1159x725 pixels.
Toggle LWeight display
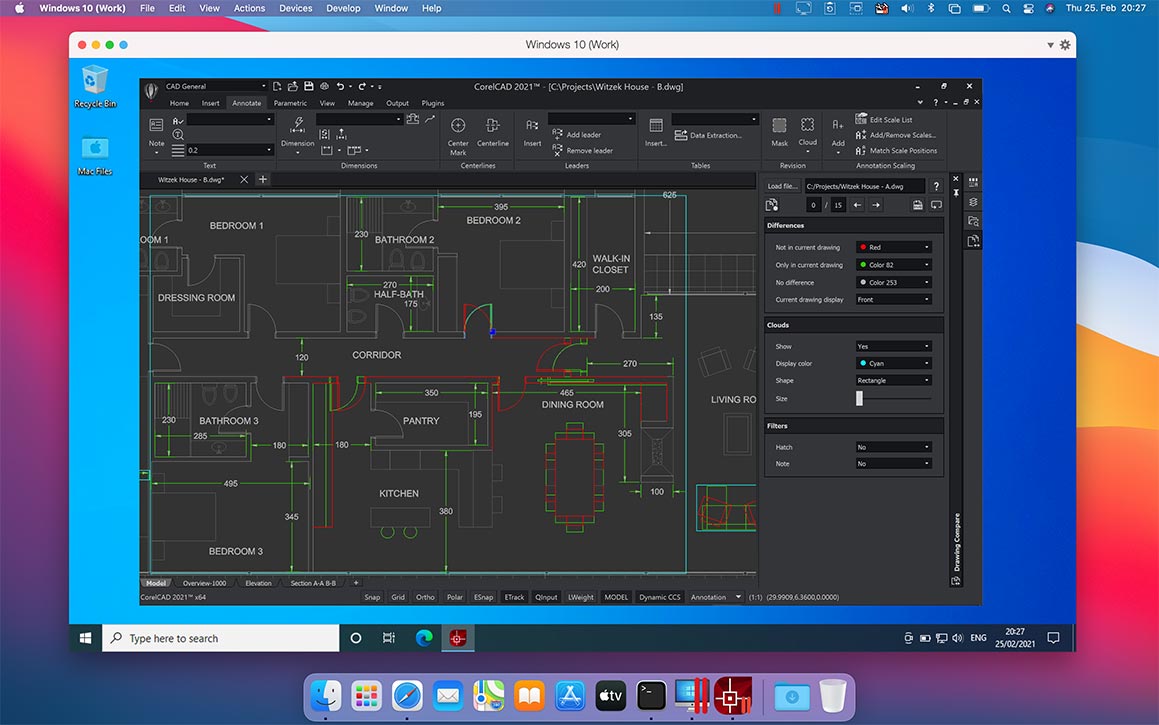580,597
